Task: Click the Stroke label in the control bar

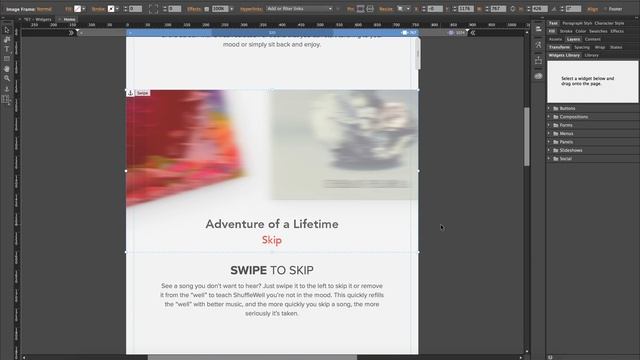Action: tap(98, 9)
